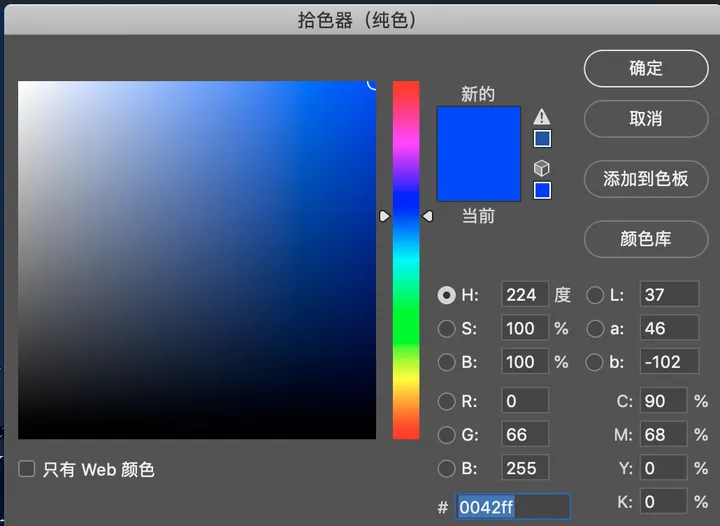Click the 添加到色板 button
Screen dimensions: 720x526
click(646, 179)
